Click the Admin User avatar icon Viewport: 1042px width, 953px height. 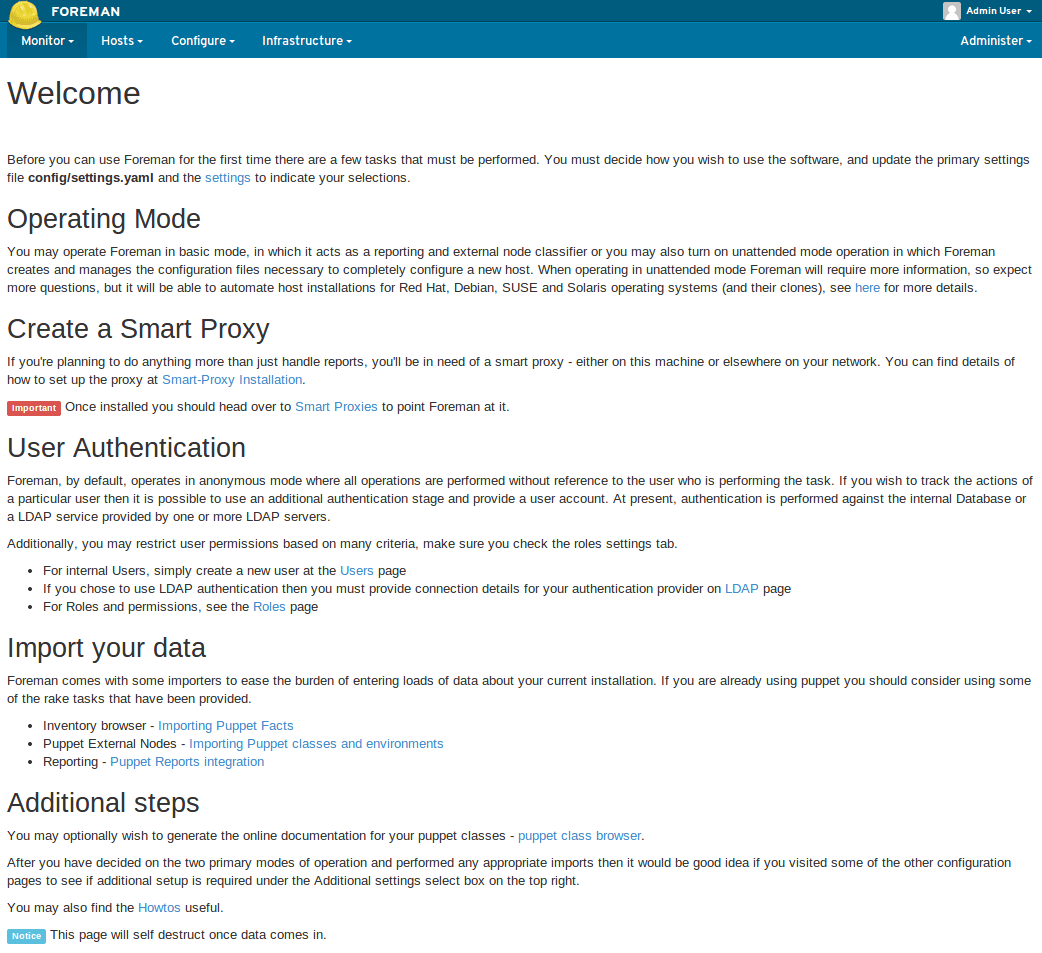point(951,11)
